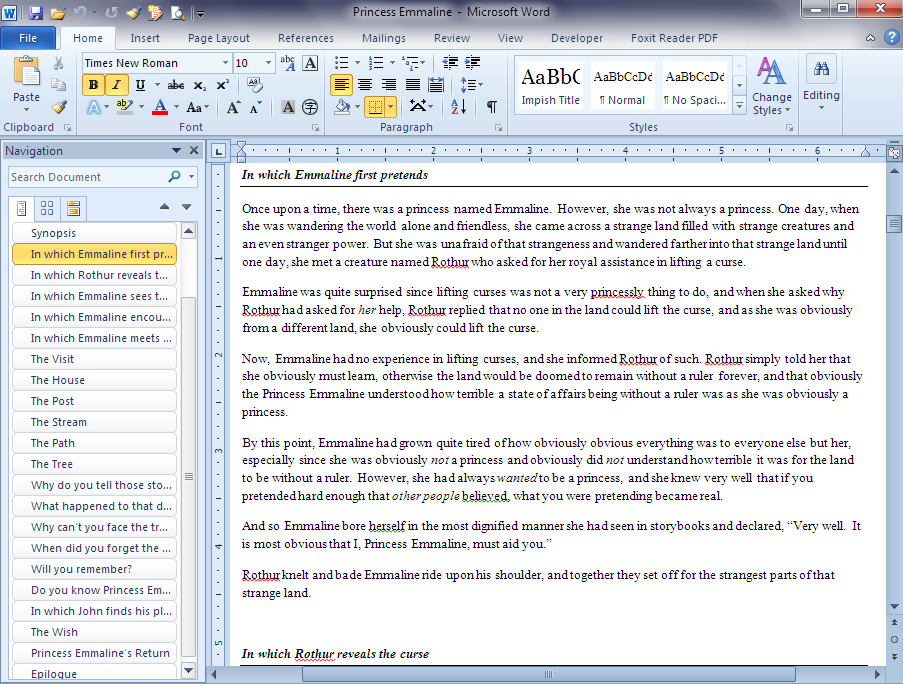Jump to The Stream heading
The height and width of the screenshot is (684, 903).
pos(94,422)
